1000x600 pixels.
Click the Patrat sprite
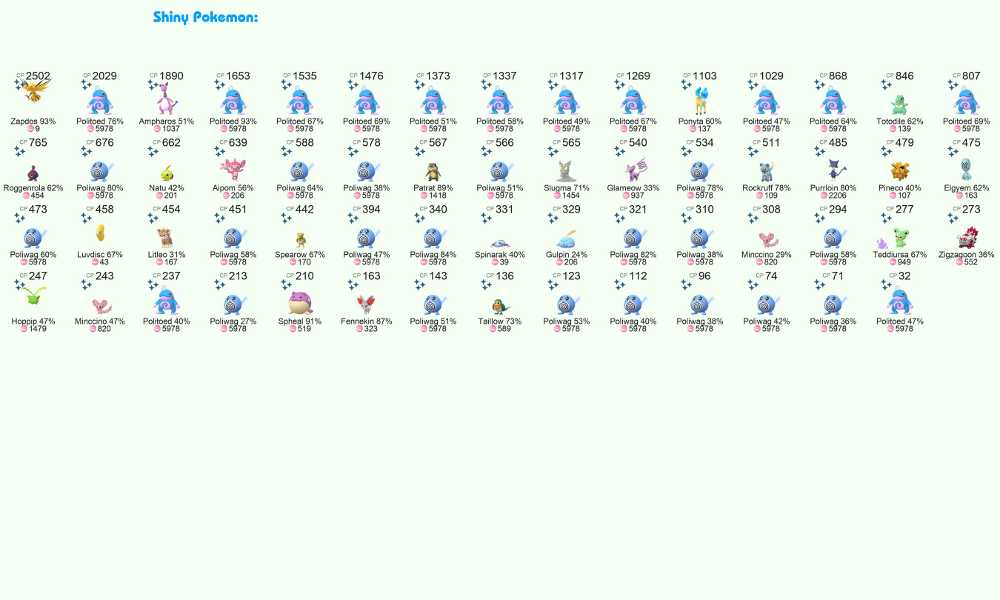click(434, 172)
